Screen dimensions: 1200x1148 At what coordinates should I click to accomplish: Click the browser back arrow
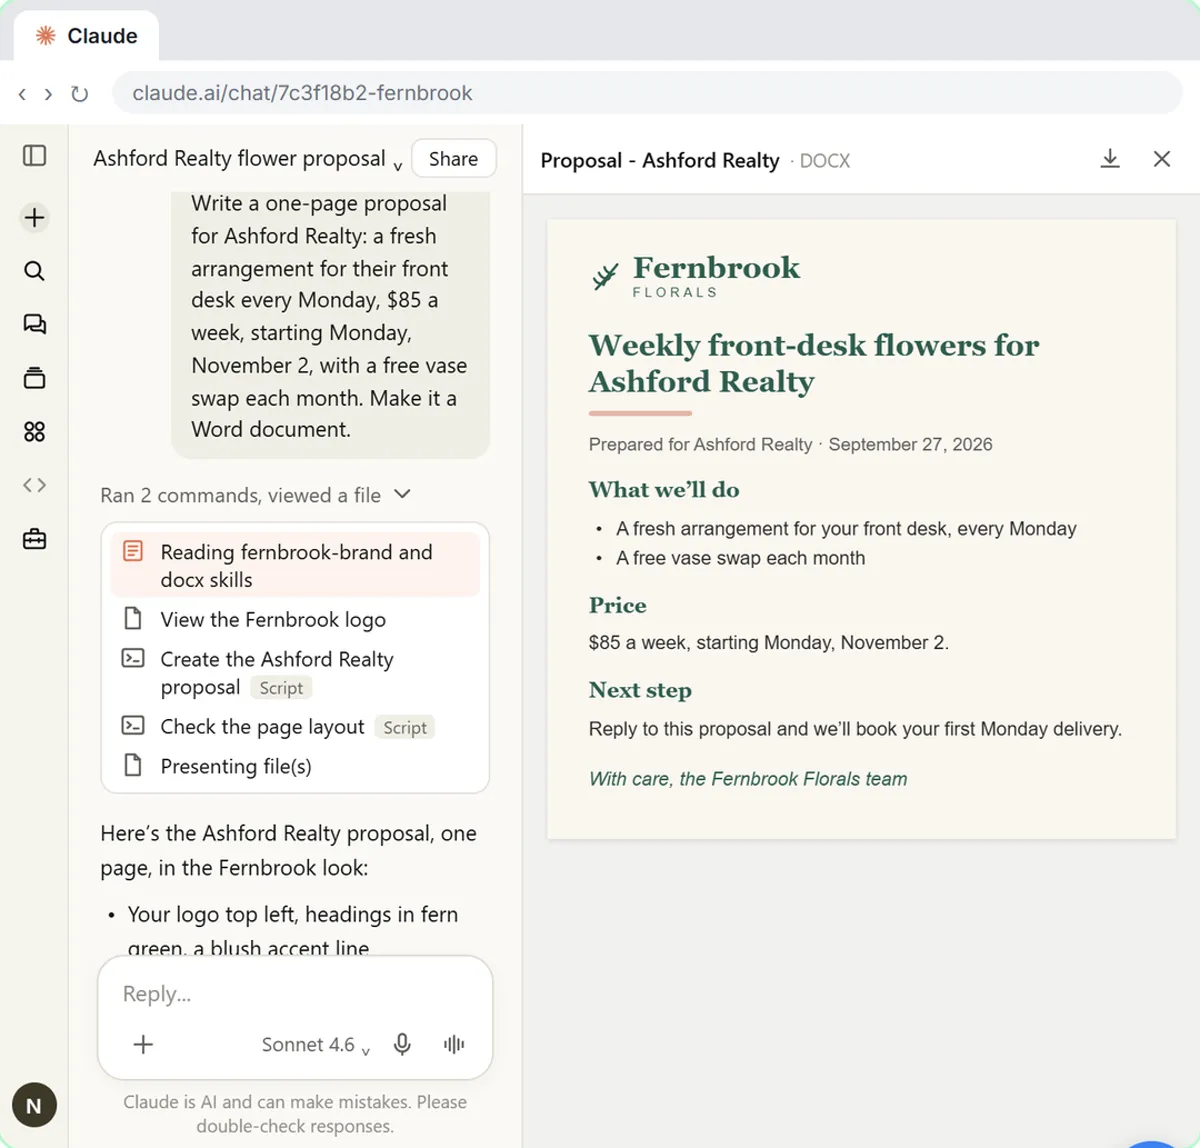click(x=22, y=94)
